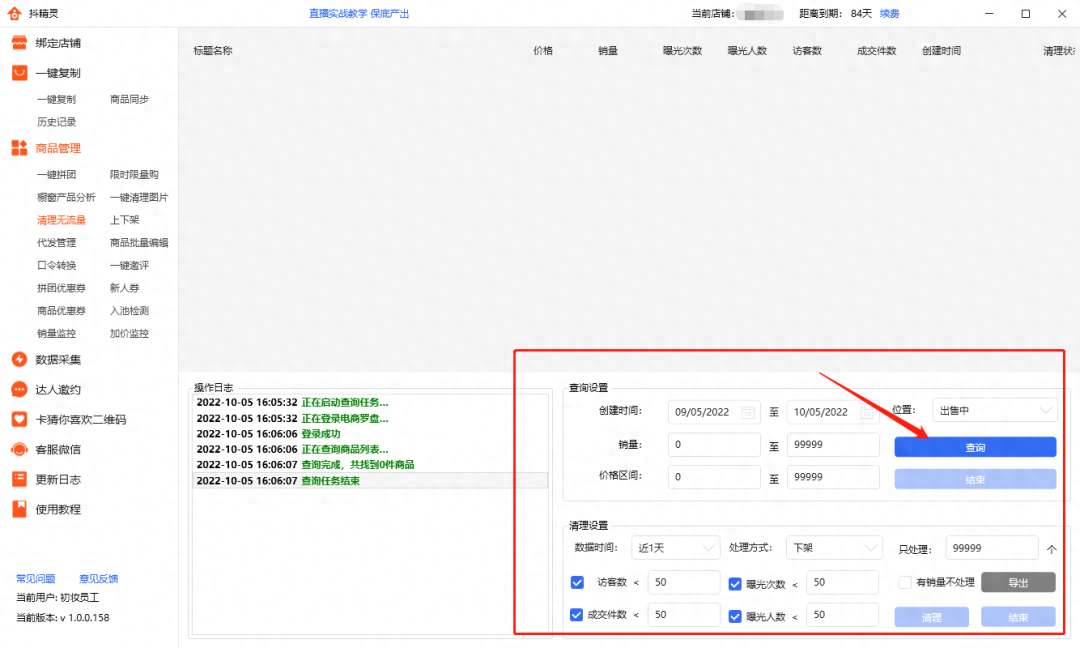
Task: Open 直播实战教学 保底产出 link
Action: coord(359,13)
